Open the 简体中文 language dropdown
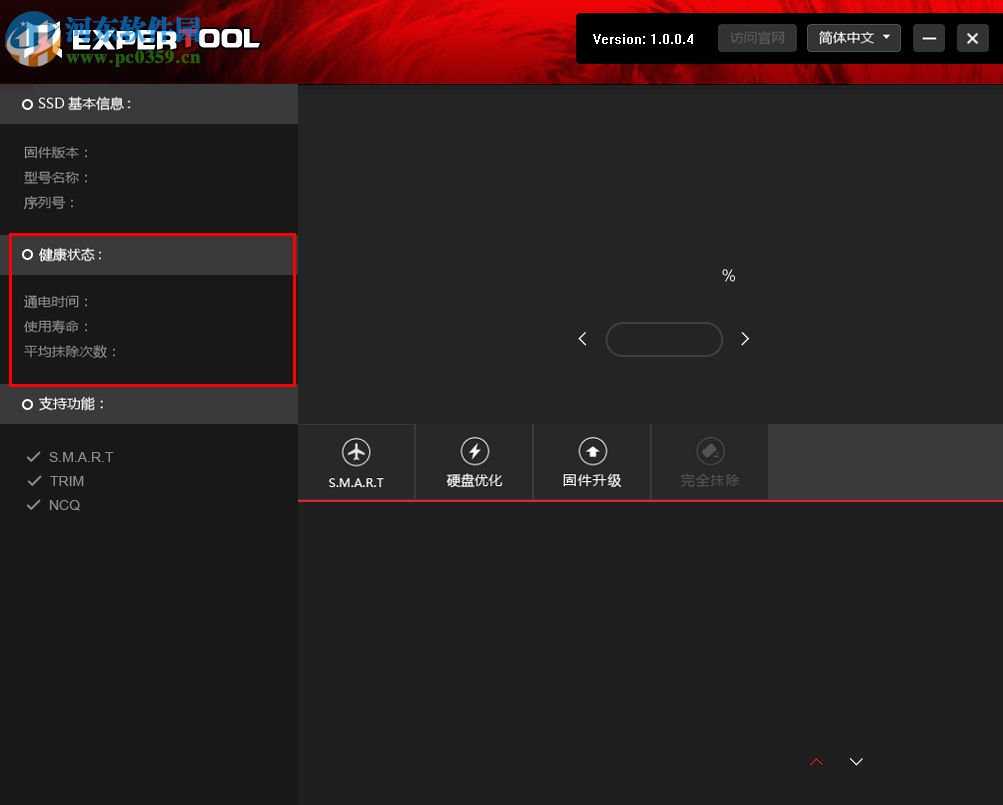This screenshot has width=1003, height=805. point(853,38)
